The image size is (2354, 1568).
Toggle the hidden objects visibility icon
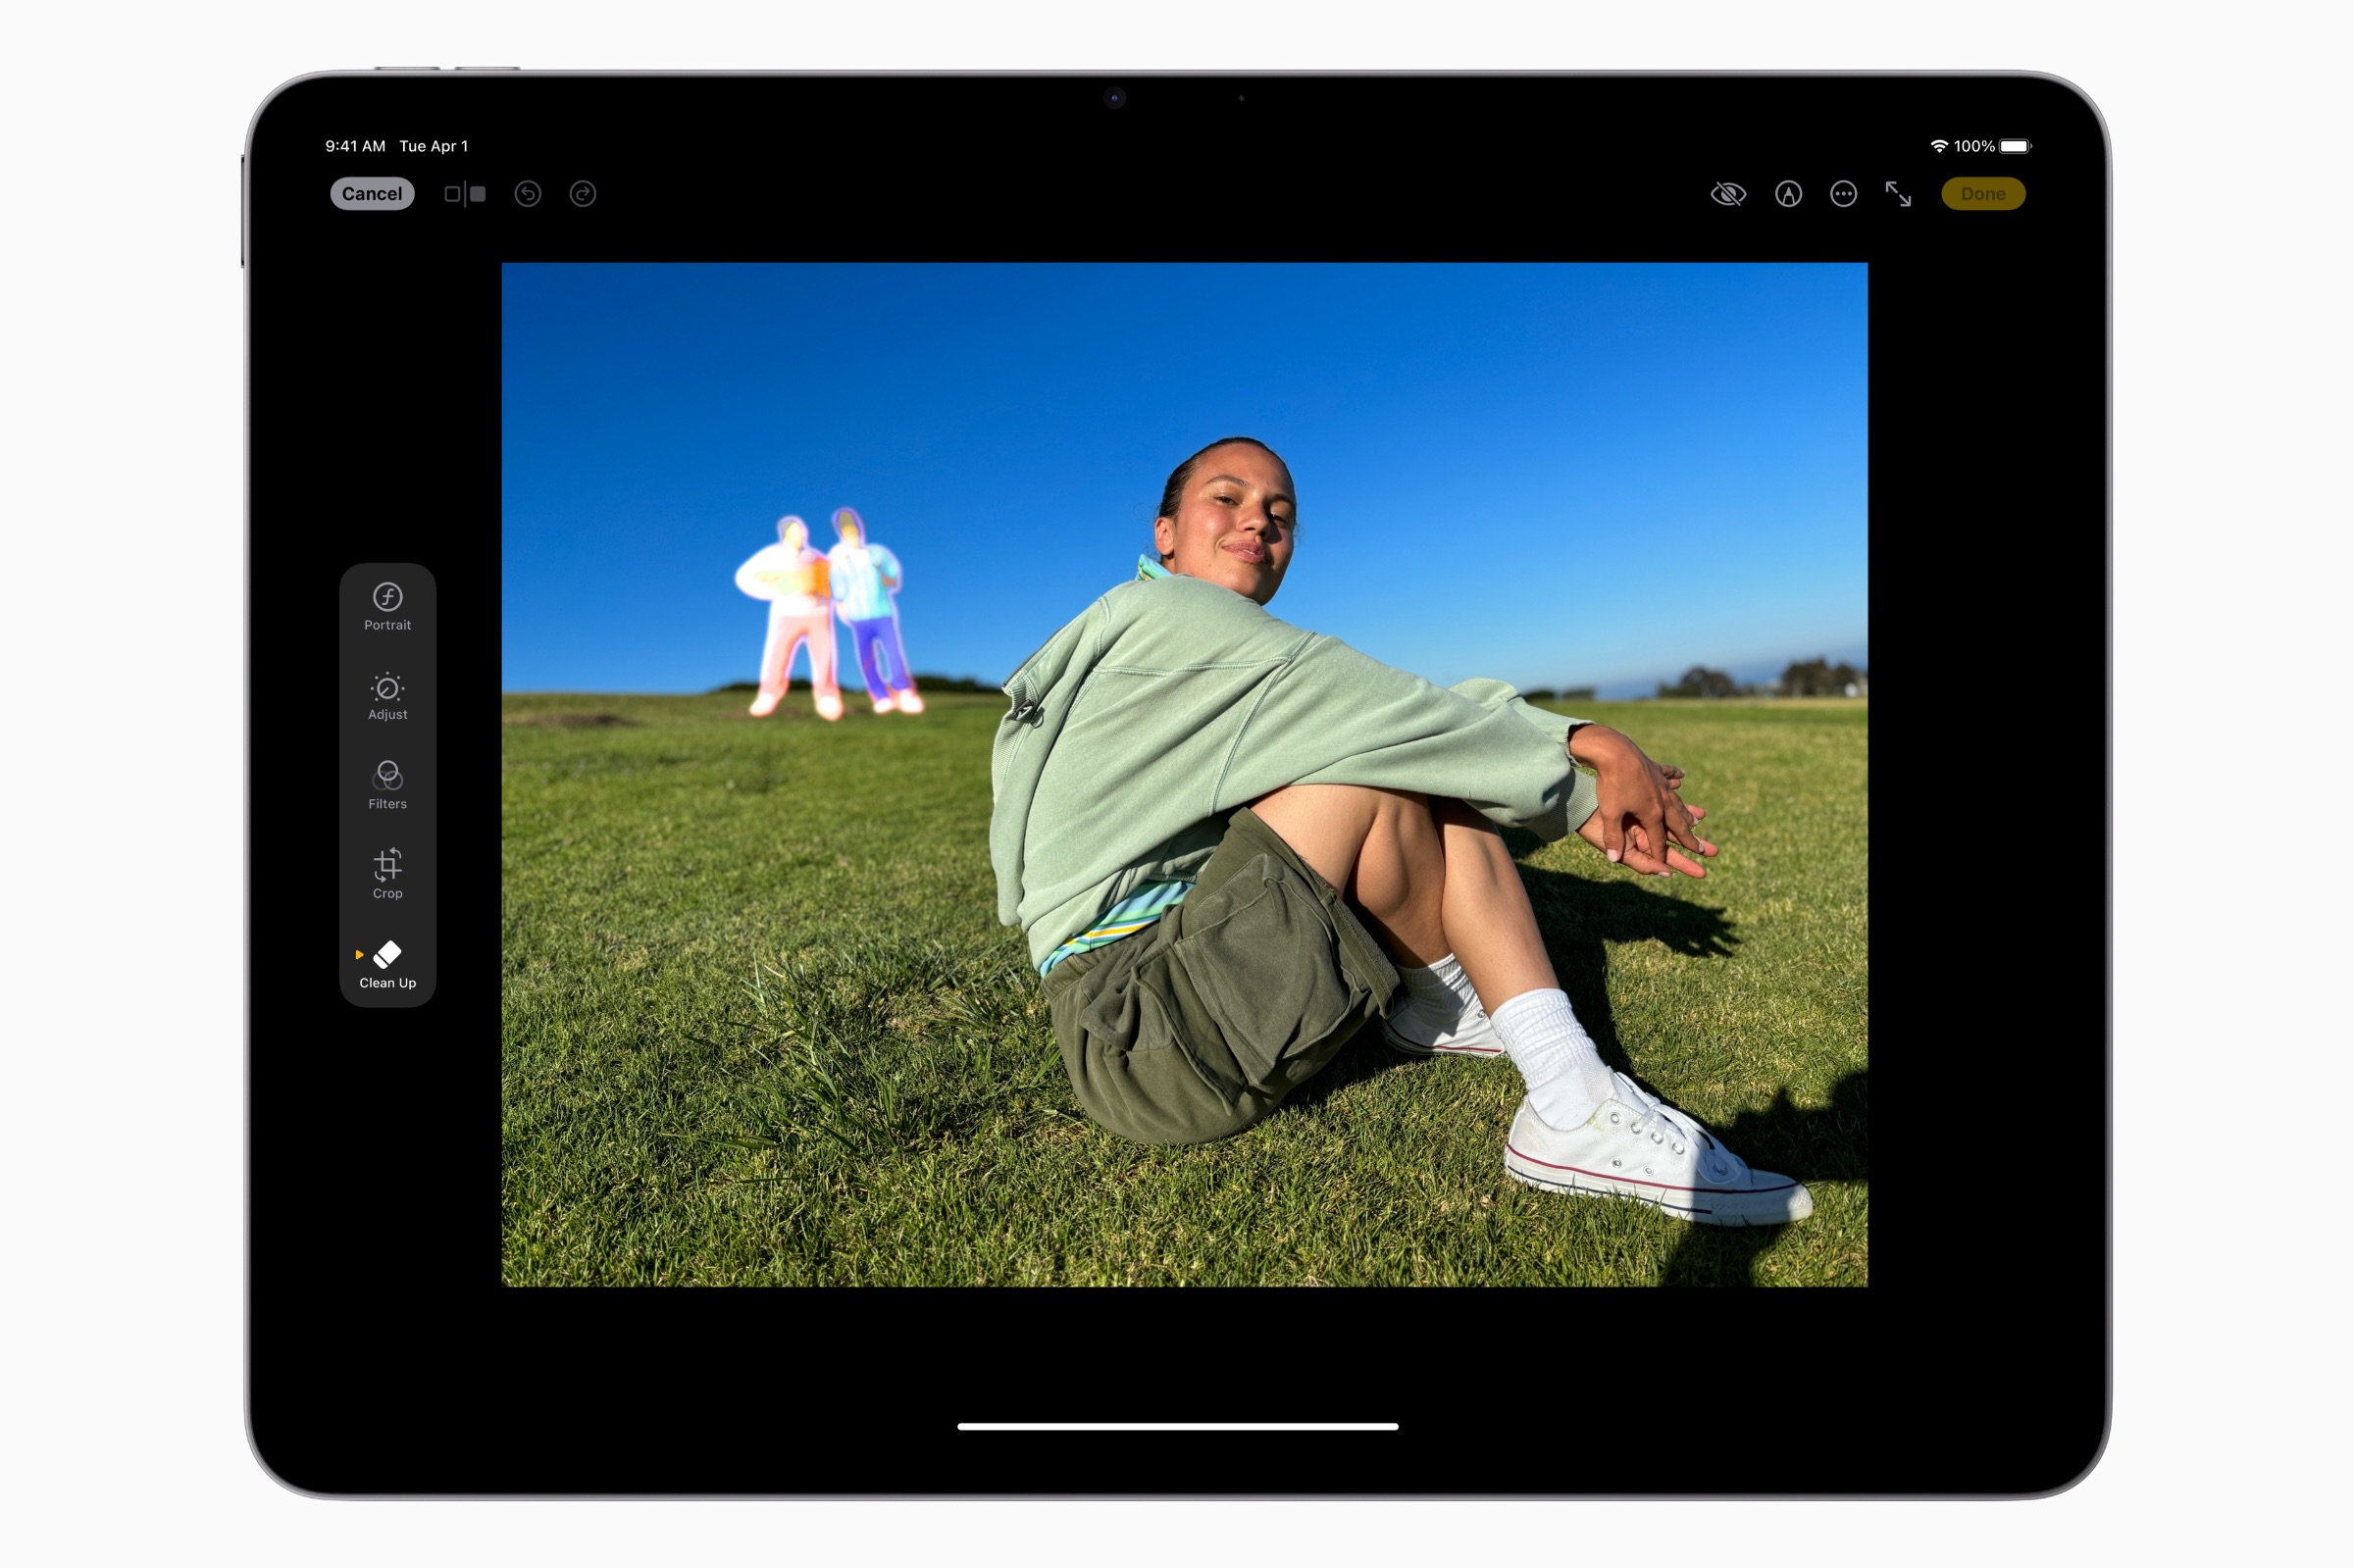[1725, 192]
